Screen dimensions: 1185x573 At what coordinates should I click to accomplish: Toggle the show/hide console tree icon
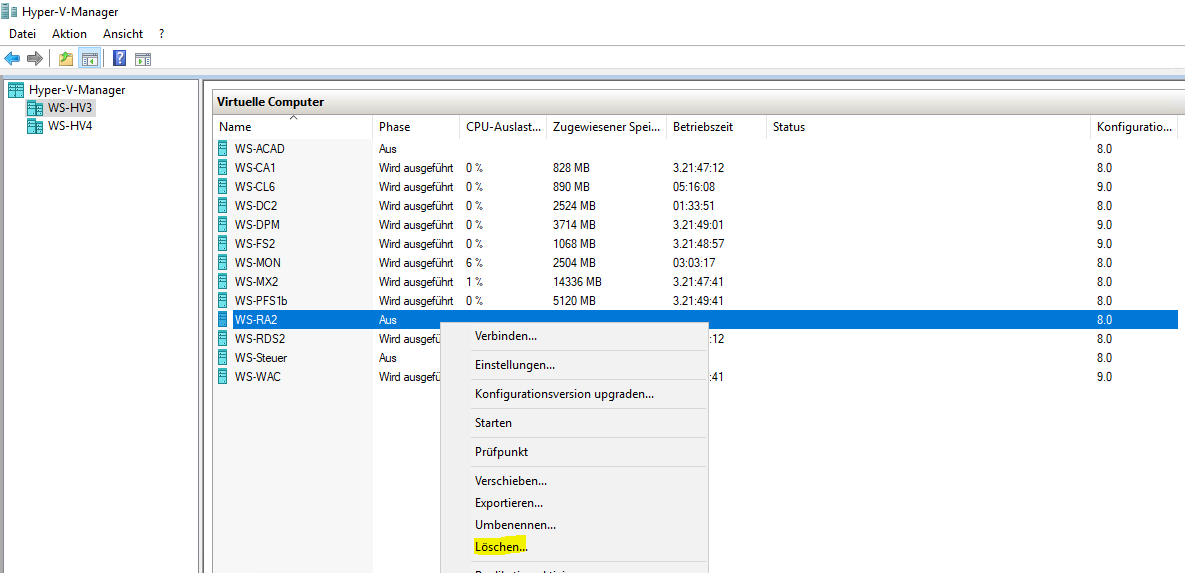90,58
